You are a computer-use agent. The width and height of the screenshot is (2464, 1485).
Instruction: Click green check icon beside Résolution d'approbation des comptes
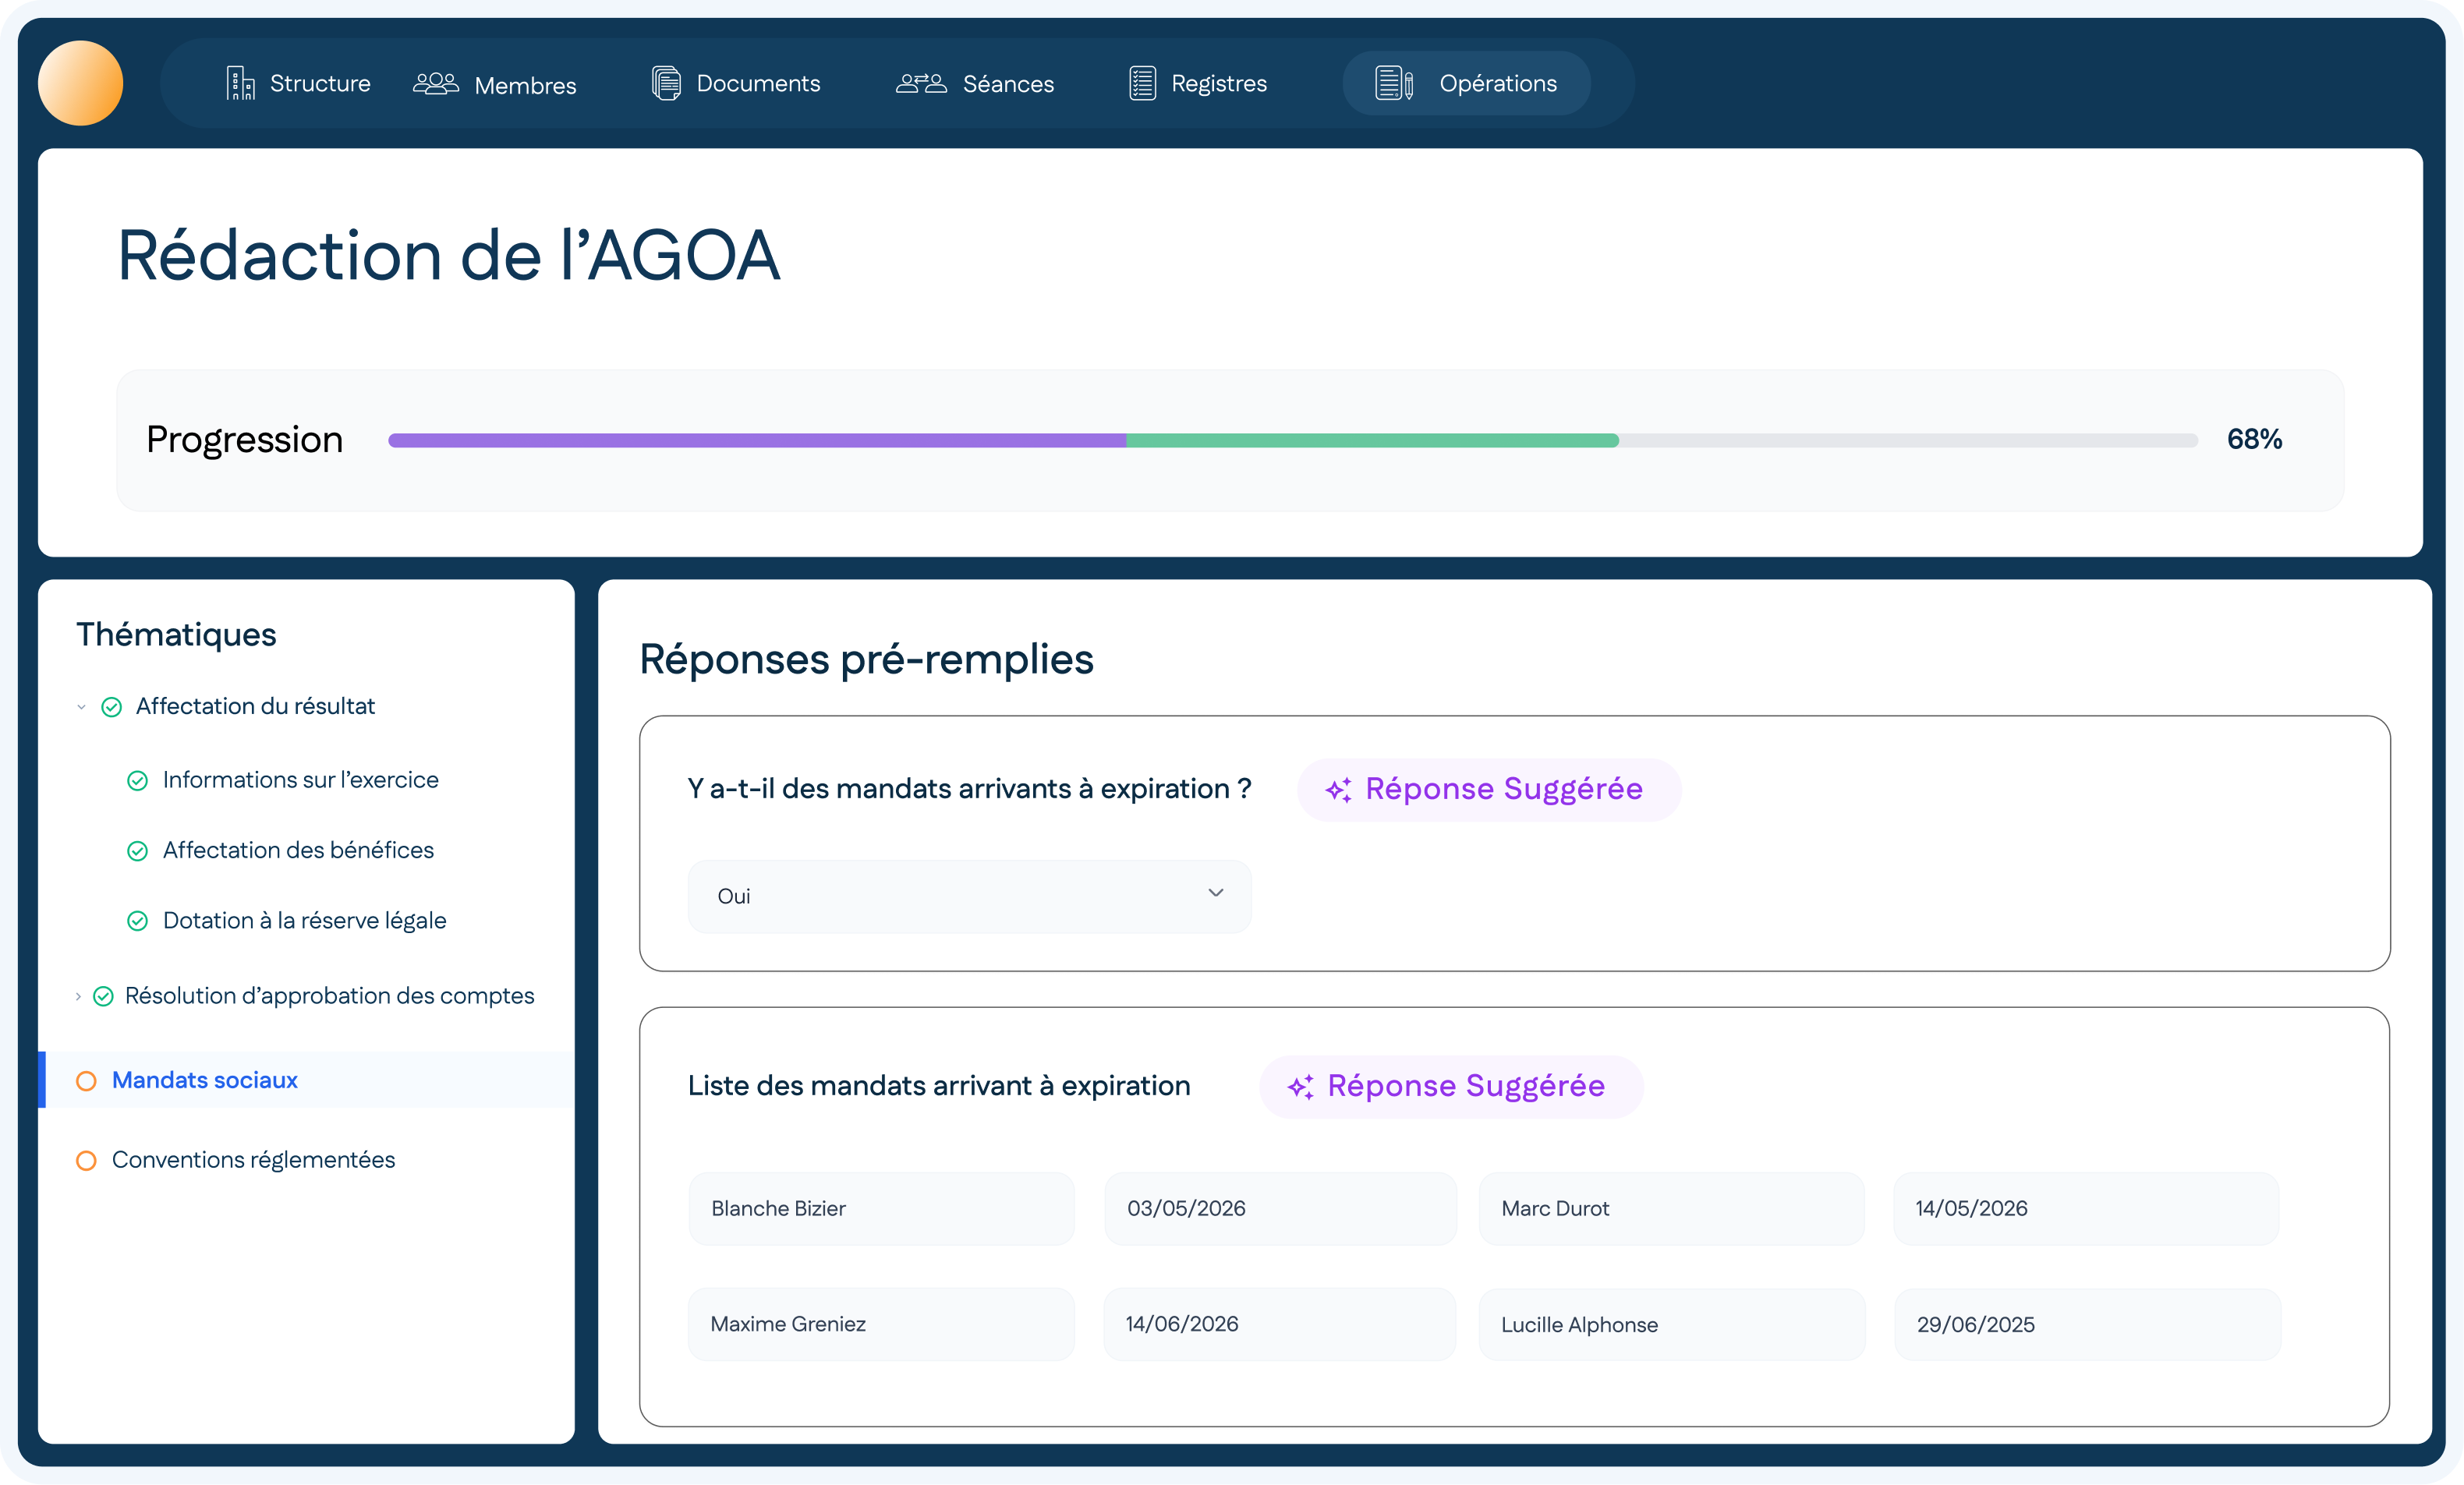click(x=103, y=996)
